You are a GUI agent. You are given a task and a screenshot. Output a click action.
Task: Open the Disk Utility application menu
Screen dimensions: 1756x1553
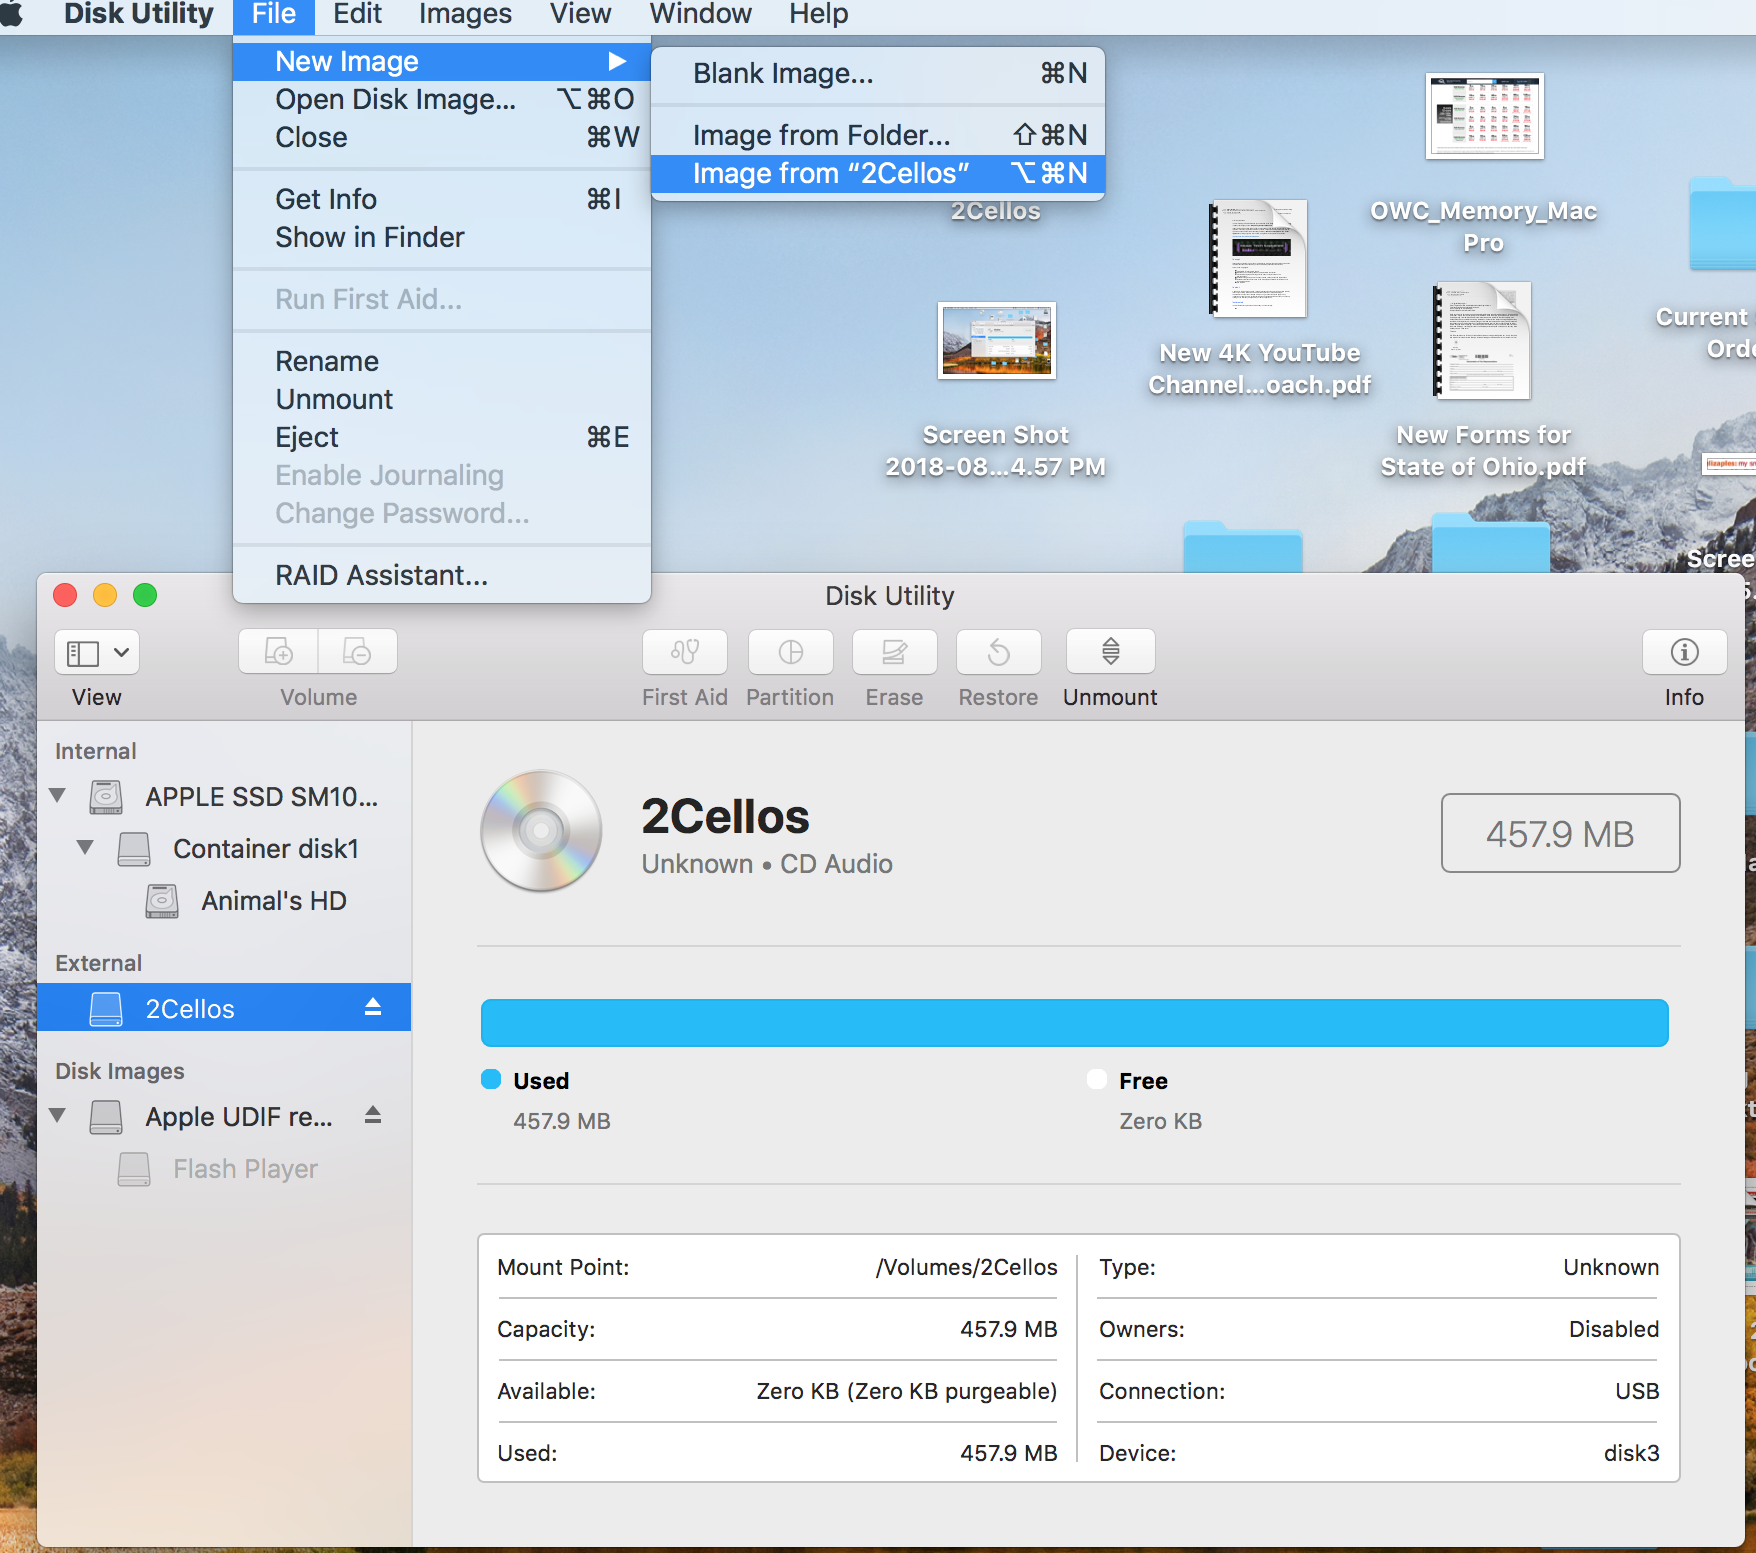point(138,15)
